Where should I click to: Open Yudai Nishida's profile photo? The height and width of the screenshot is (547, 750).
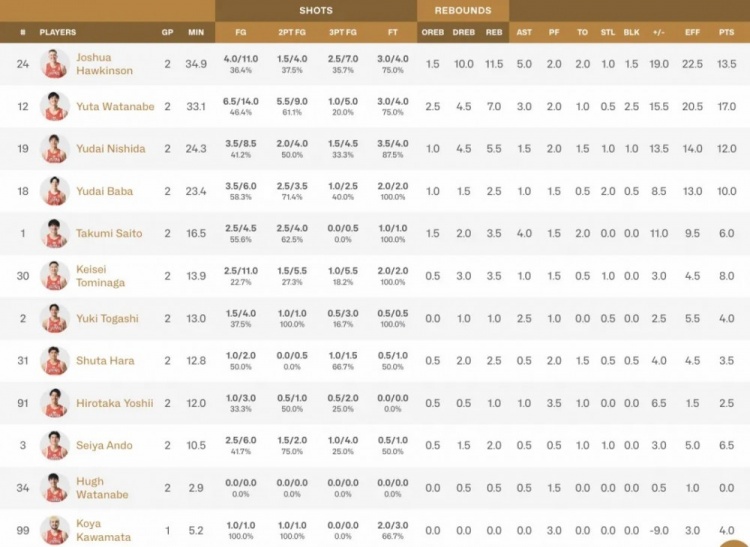(55, 149)
